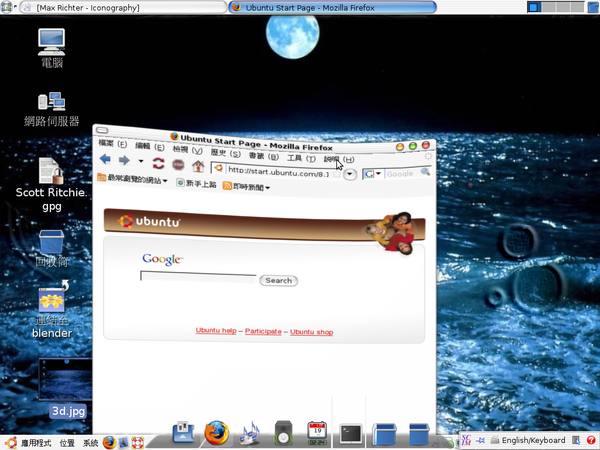Click the lifebuoy help icon in bottom panel
The height and width of the screenshot is (450, 600).
pyautogui.click(x=138, y=443)
